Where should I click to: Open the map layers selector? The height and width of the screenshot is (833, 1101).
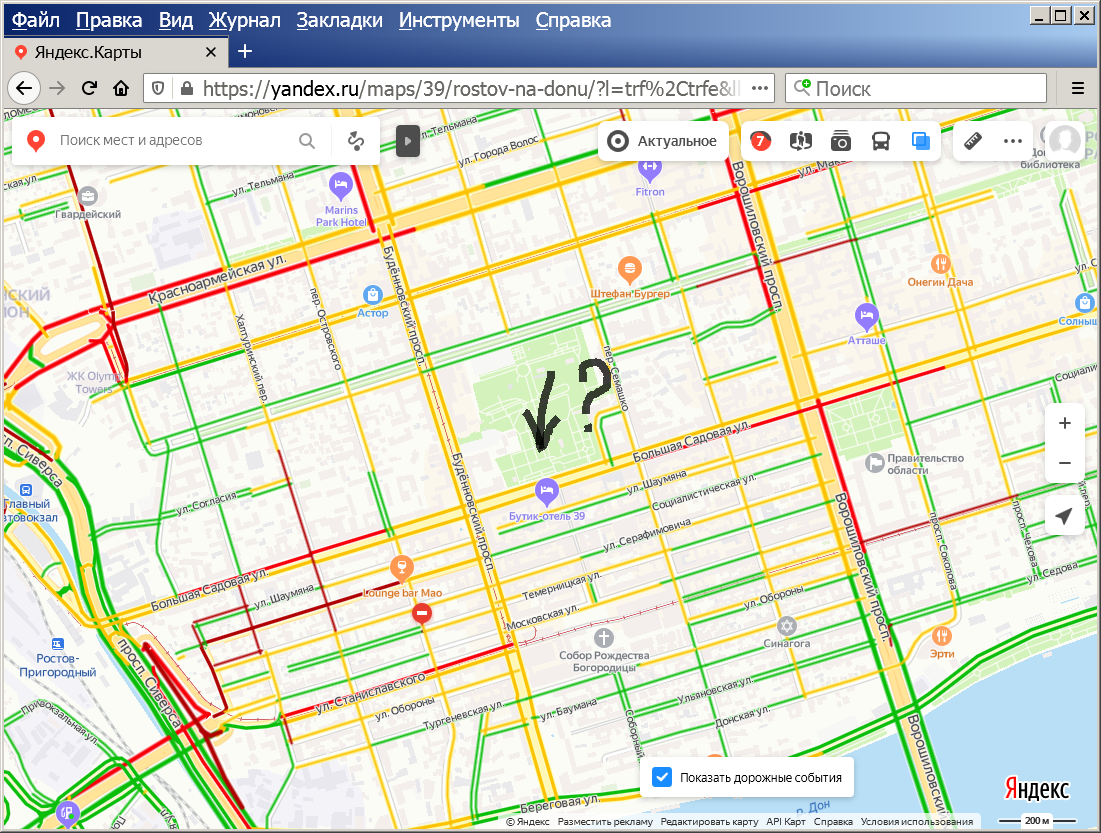(921, 141)
